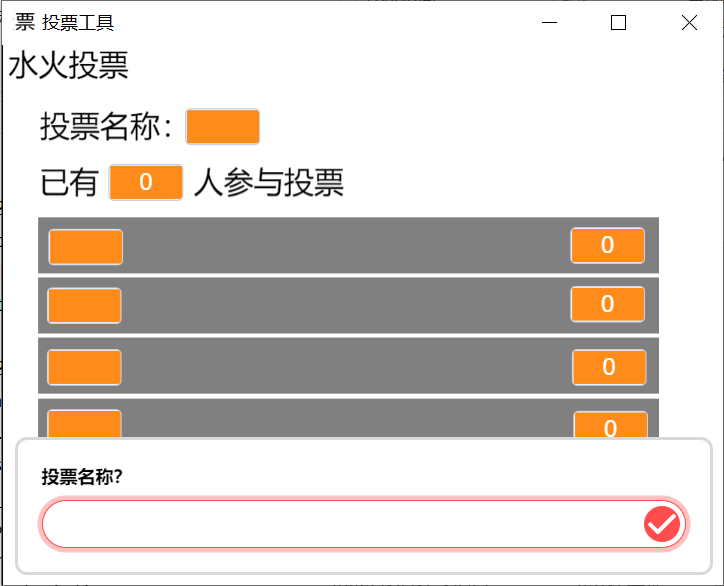Select the fourth option's orange name box
Screen dimensions: 724x586
84,423
